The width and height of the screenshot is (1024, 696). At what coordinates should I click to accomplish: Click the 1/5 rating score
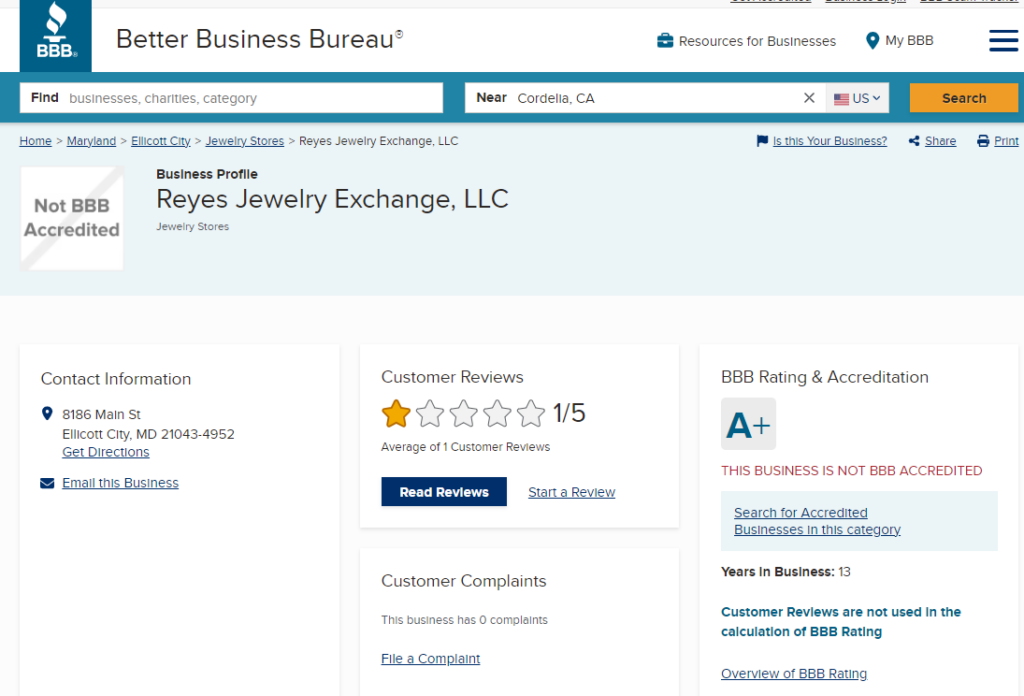pos(569,413)
